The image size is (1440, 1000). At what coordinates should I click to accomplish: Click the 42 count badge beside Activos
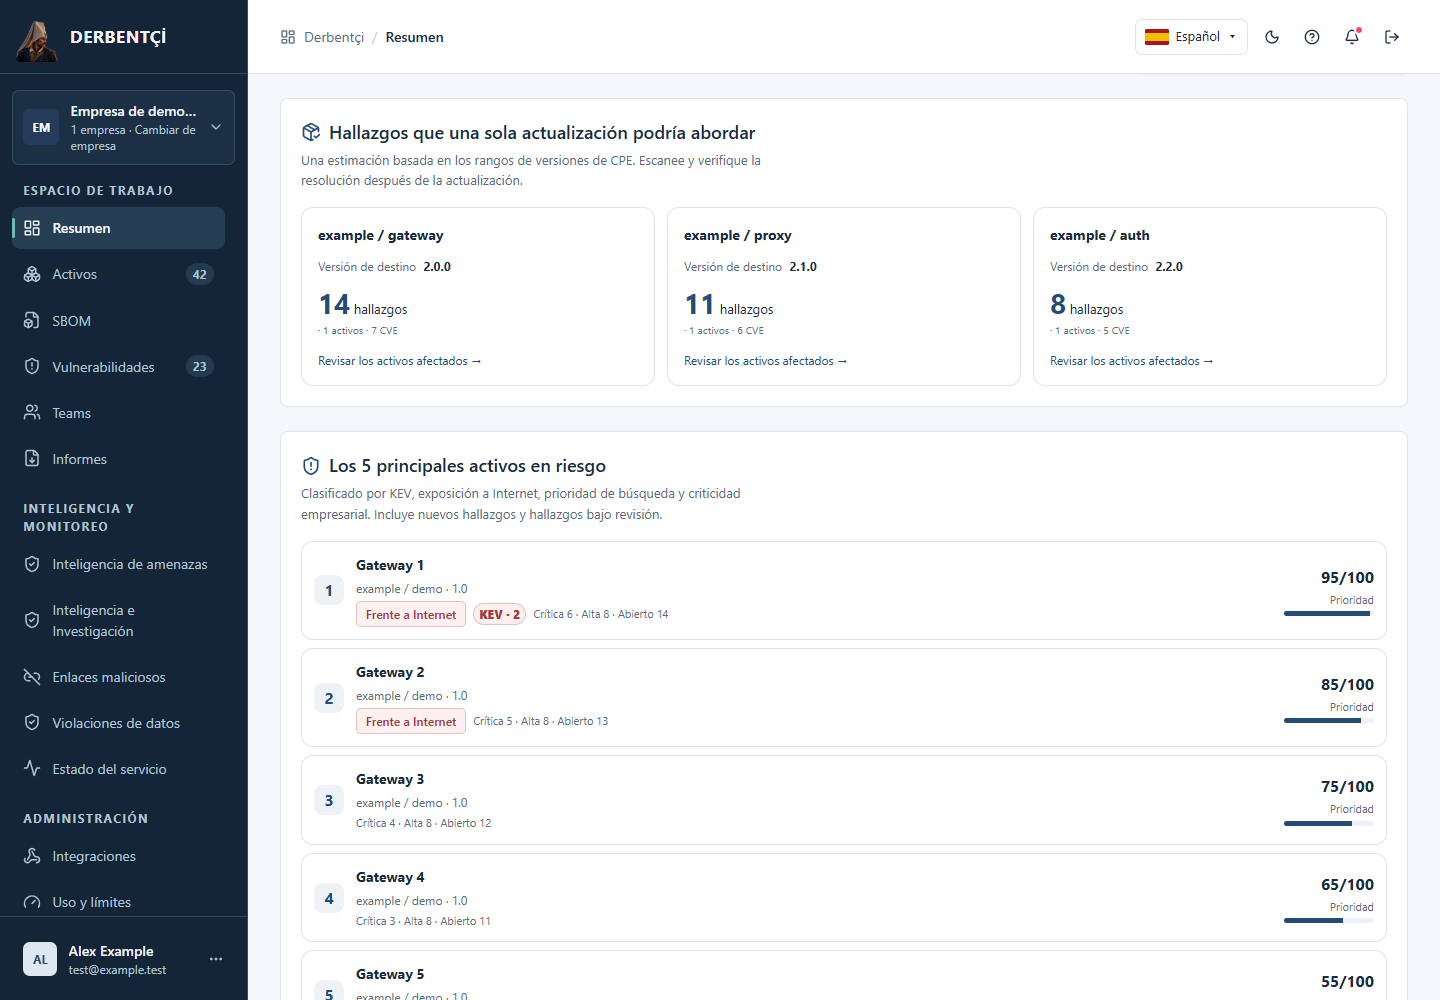pyautogui.click(x=200, y=274)
